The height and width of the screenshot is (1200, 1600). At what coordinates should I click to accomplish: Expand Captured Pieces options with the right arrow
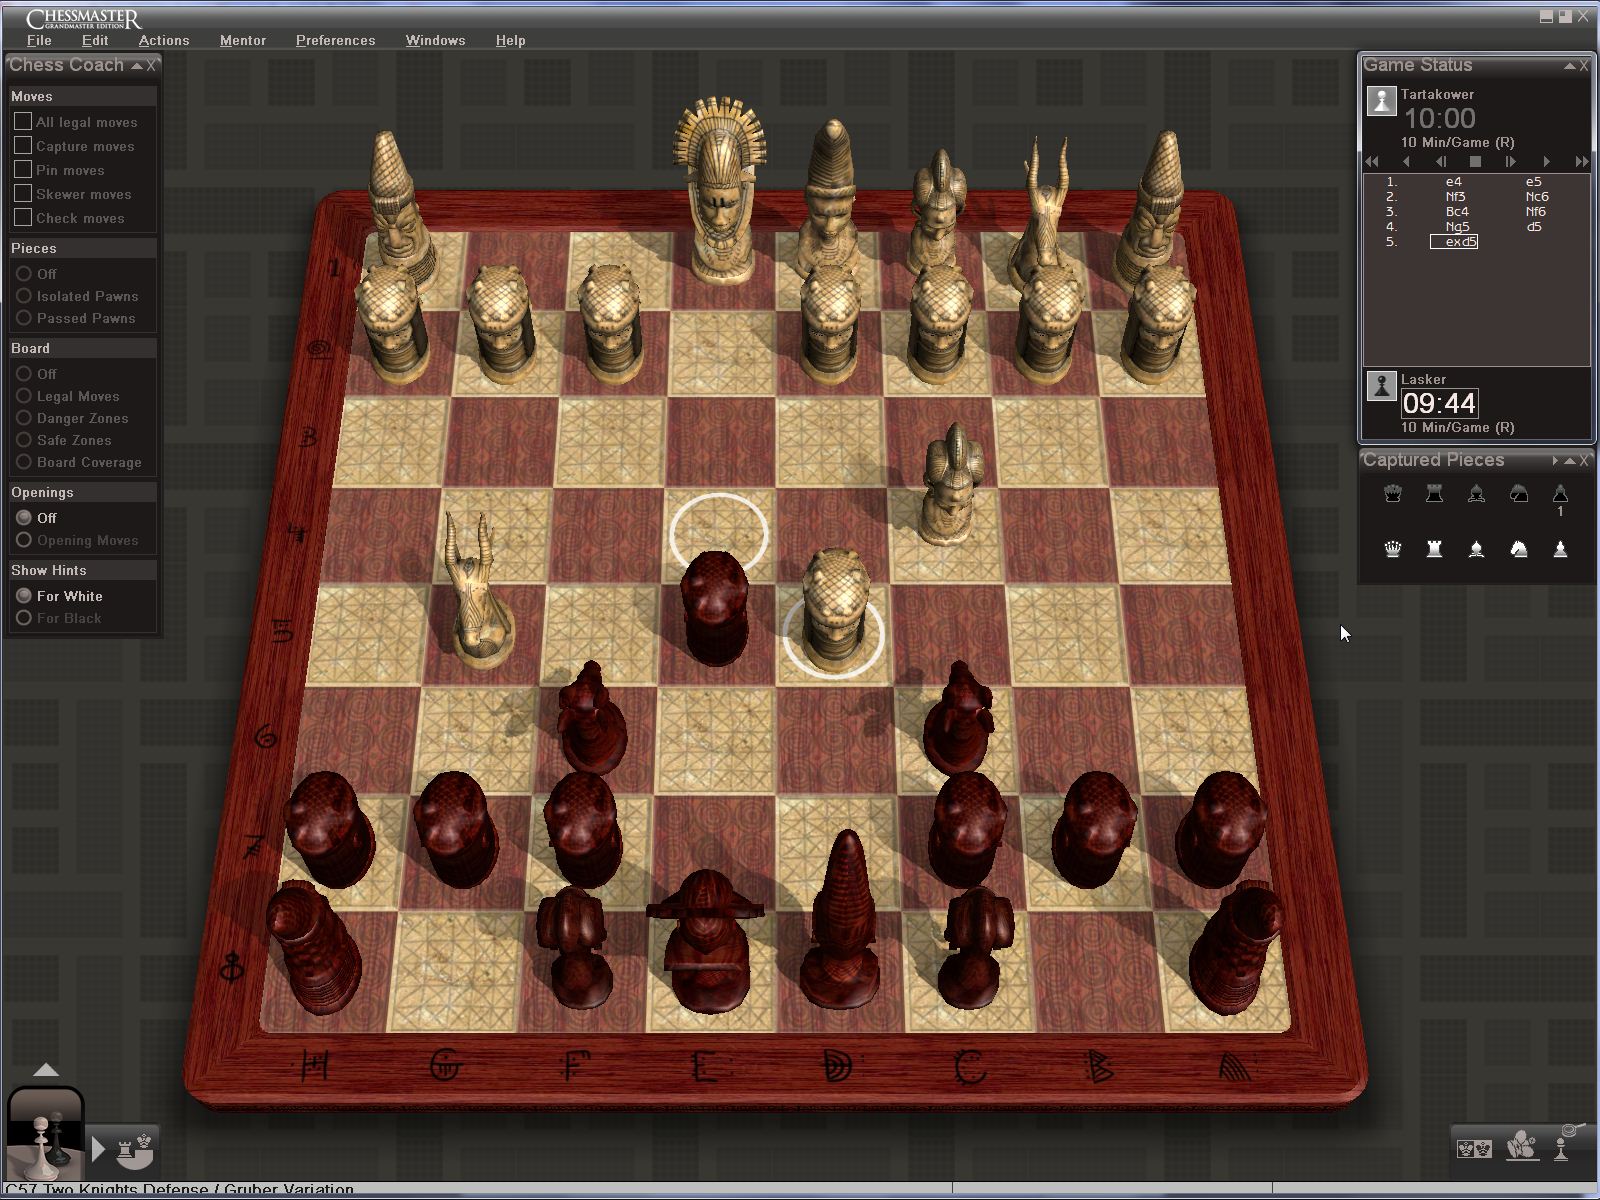click(x=1555, y=461)
